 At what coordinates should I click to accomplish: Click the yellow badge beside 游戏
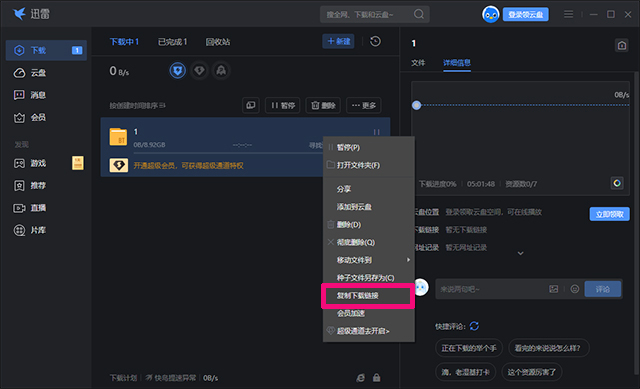click(78, 163)
